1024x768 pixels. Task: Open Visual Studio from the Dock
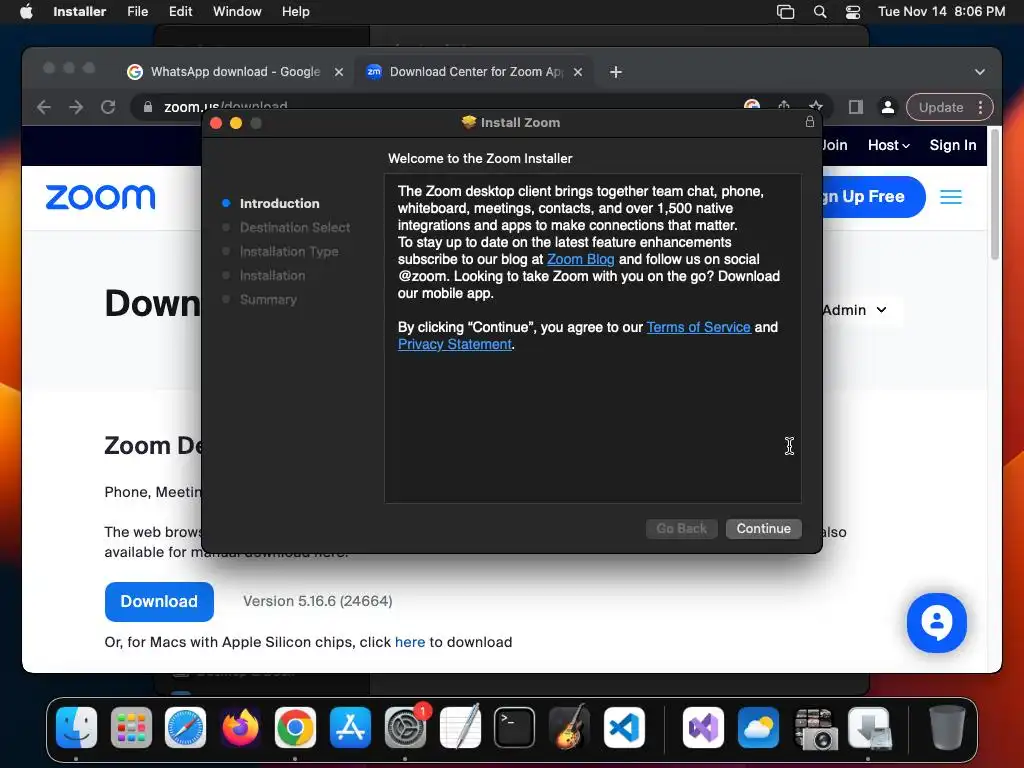click(x=703, y=727)
